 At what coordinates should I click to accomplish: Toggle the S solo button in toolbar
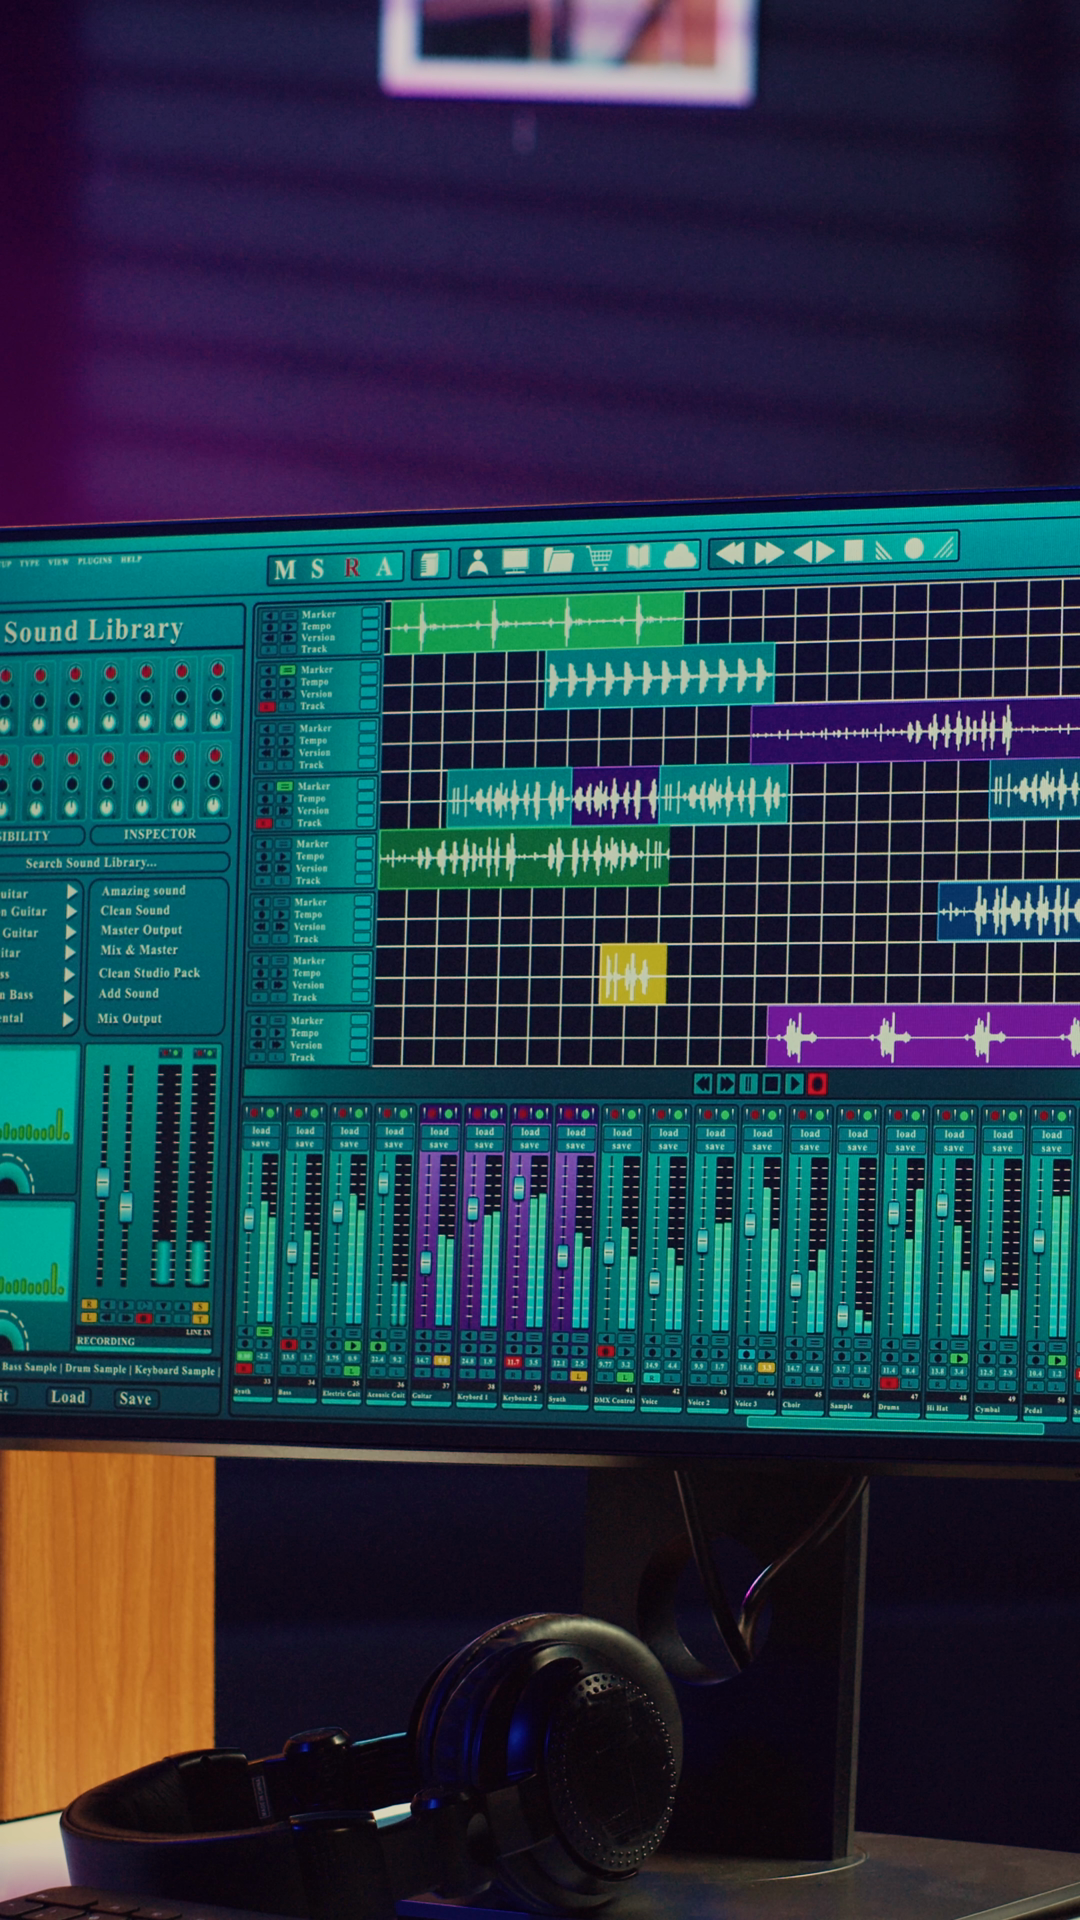click(317, 569)
